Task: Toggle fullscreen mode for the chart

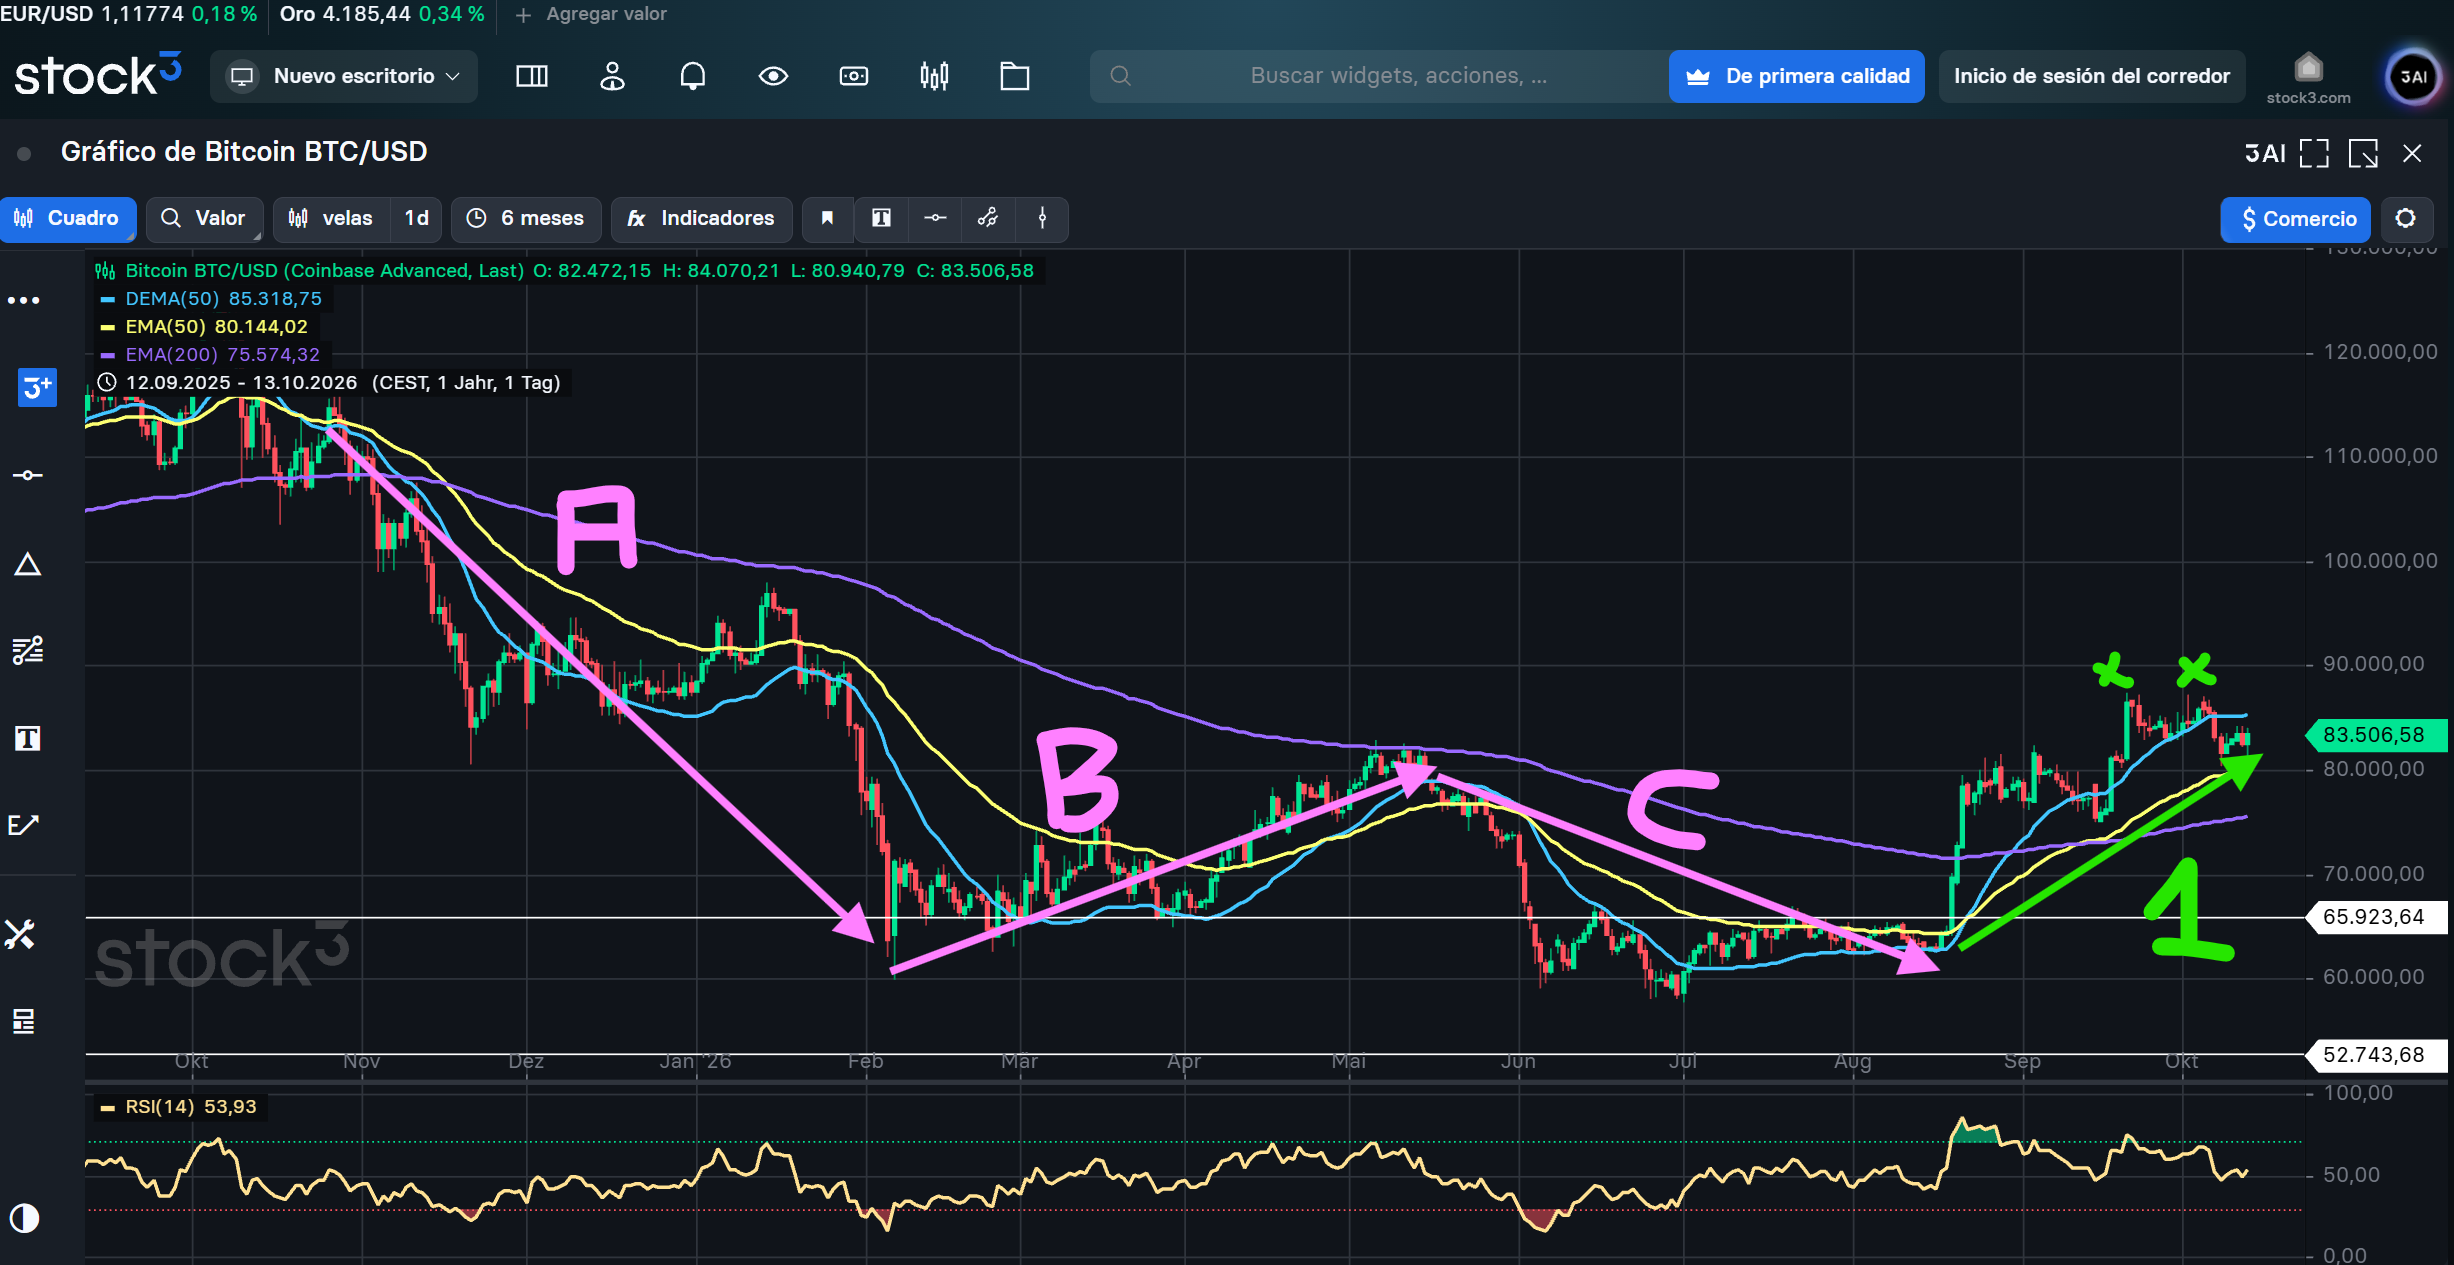Action: 2314,153
